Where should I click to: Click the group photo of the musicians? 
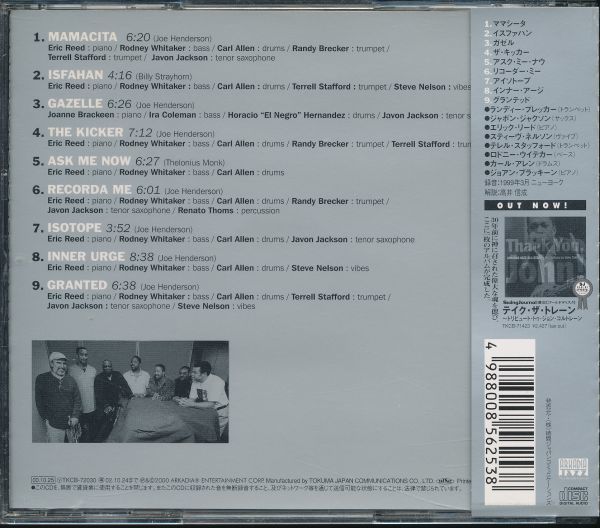tap(130, 391)
